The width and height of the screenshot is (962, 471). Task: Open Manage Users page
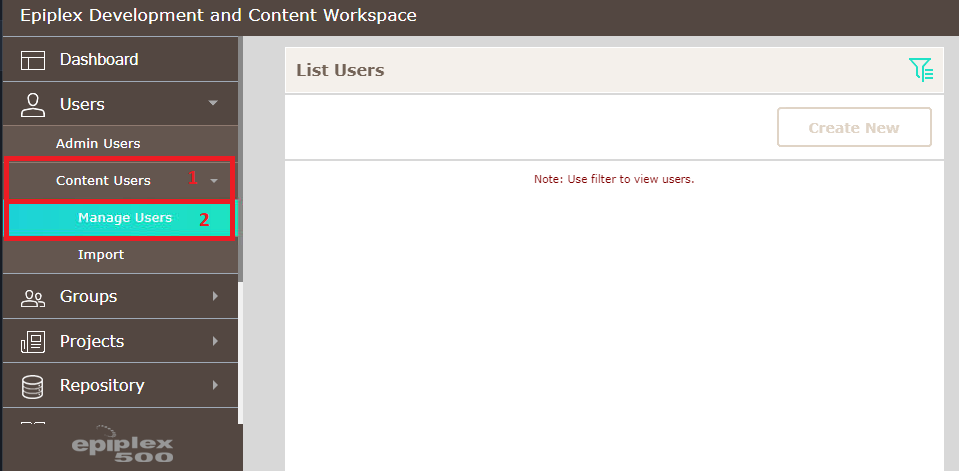coord(120,218)
